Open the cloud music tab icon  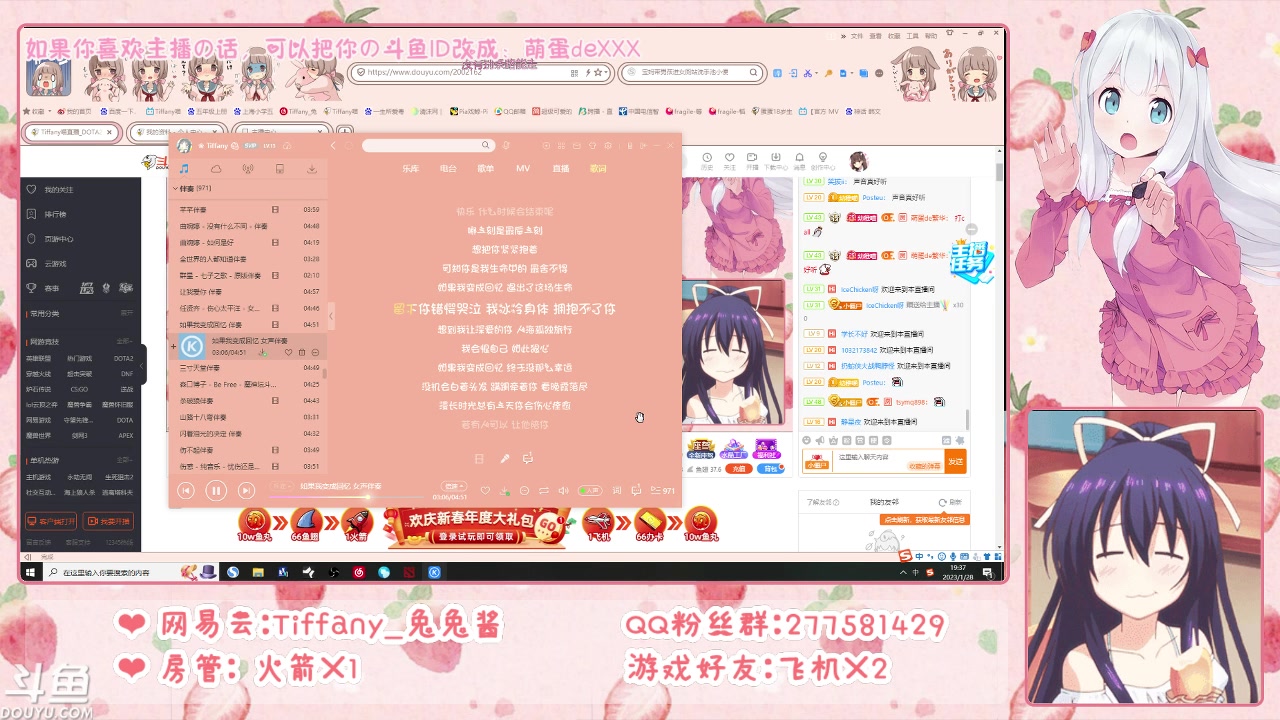pyautogui.click(x=216, y=169)
